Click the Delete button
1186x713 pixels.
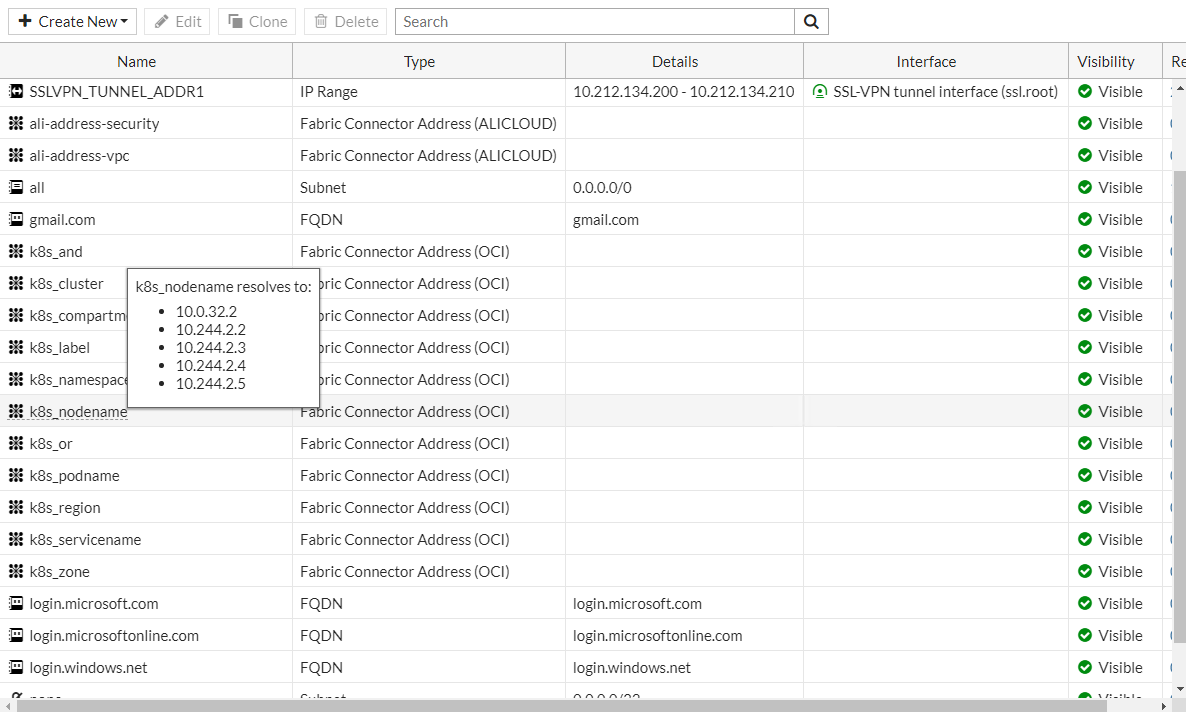click(345, 21)
